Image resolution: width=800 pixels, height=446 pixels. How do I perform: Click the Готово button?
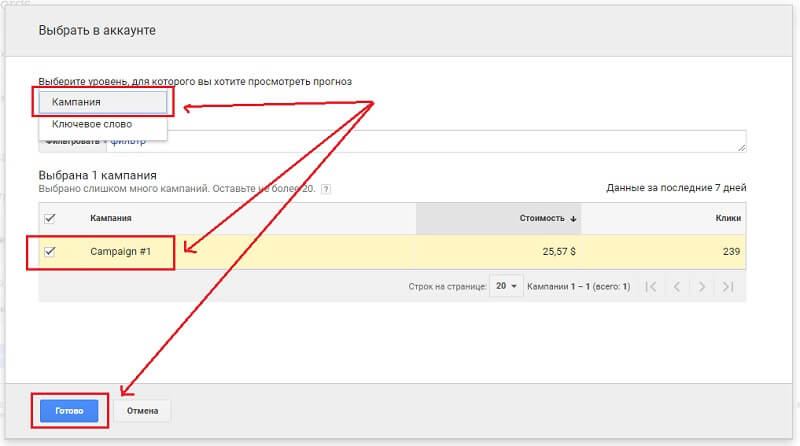68,411
